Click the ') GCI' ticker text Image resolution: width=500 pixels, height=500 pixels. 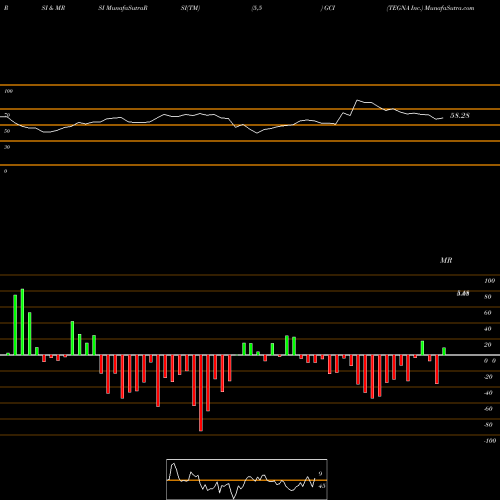[328, 8]
